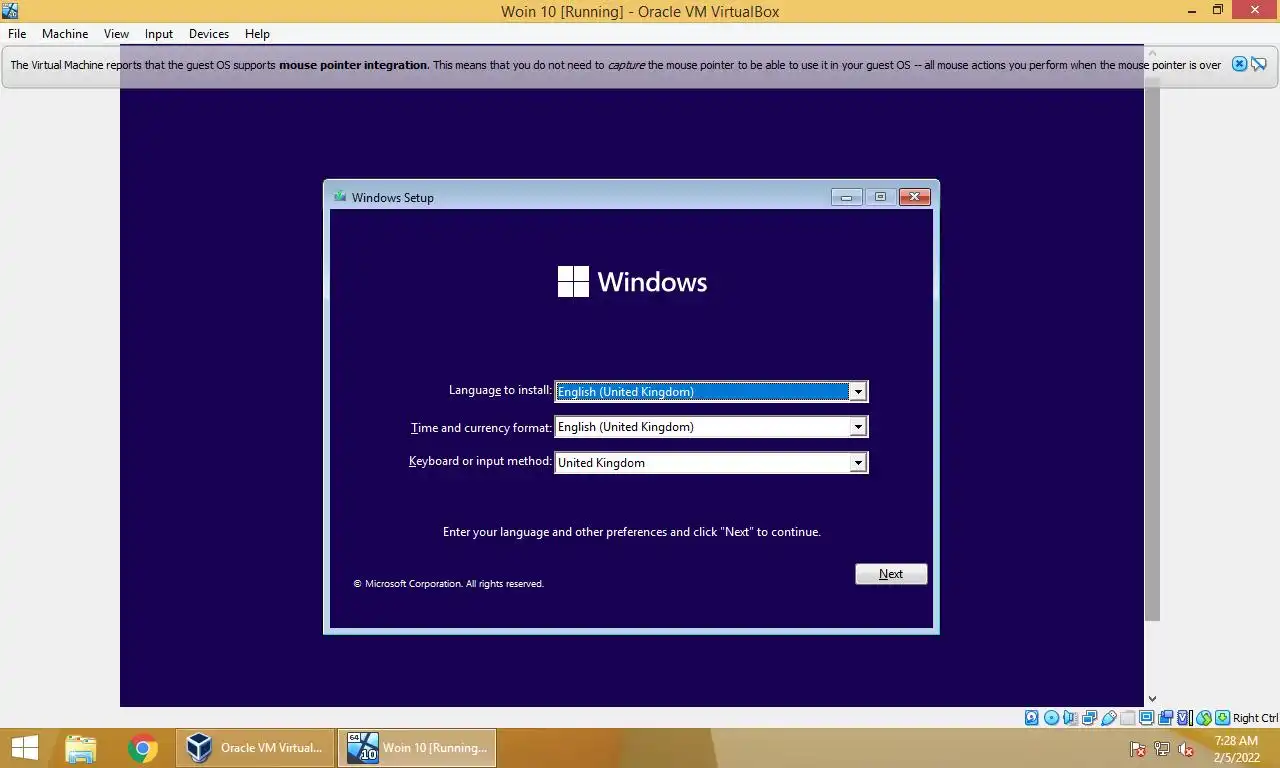Click the VirtualBox title bar icon
This screenshot has width=1280, height=768.
[10, 11]
